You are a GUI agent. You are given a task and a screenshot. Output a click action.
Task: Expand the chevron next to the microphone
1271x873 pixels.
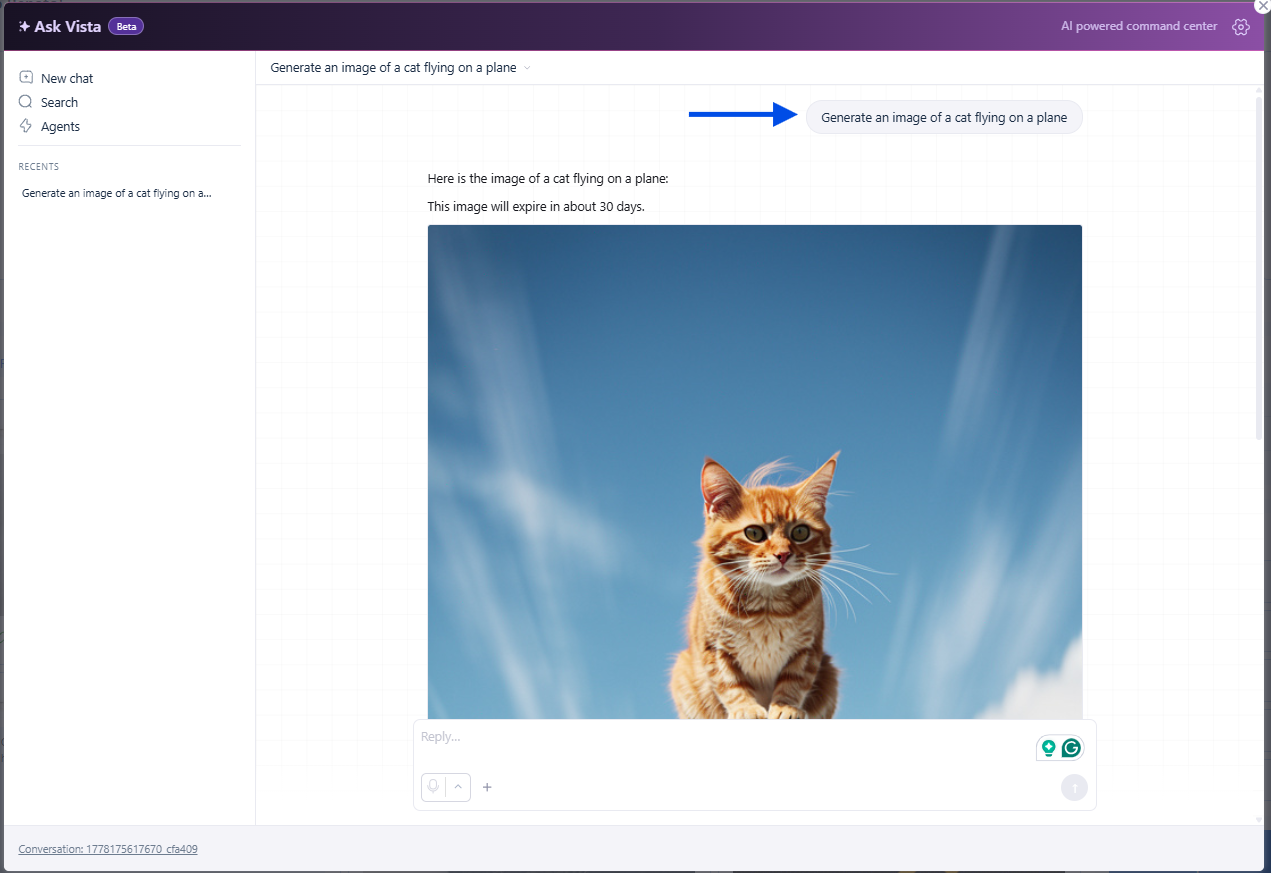pos(458,787)
